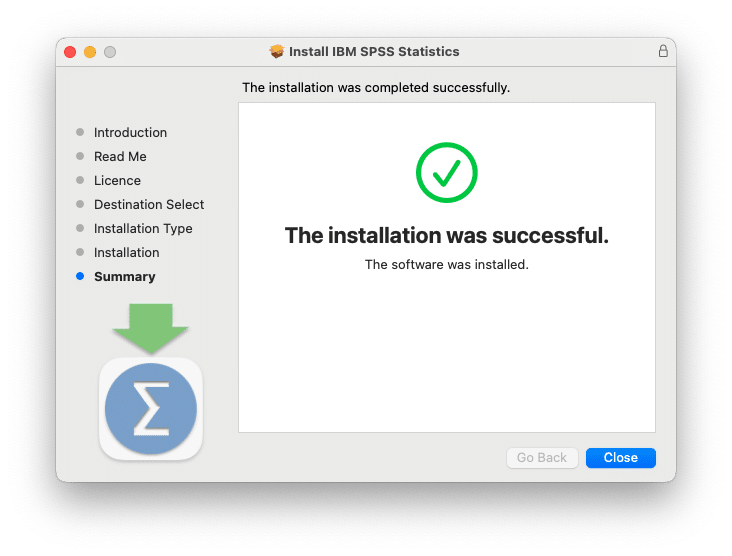
Task: Select the Introduction step in the sidebar
Action: click(x=130, y=133)
